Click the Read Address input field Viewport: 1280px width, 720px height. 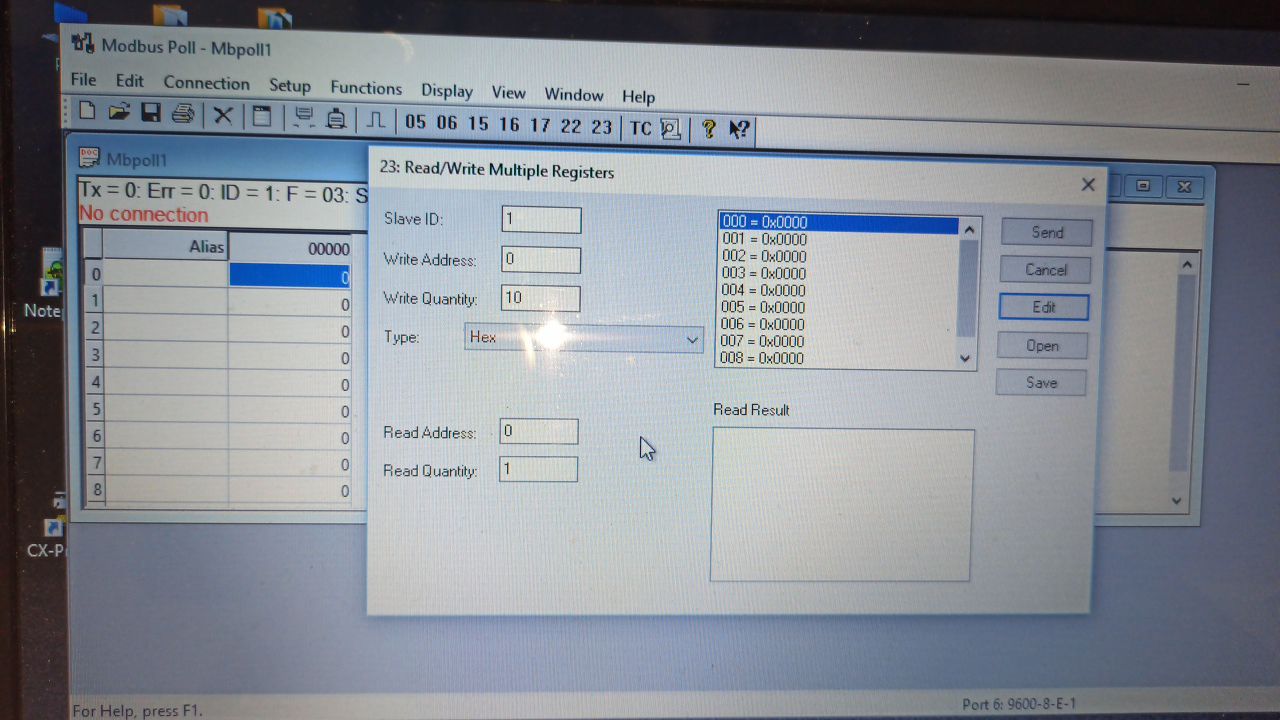pyautogui.click(x=538, y=431)
